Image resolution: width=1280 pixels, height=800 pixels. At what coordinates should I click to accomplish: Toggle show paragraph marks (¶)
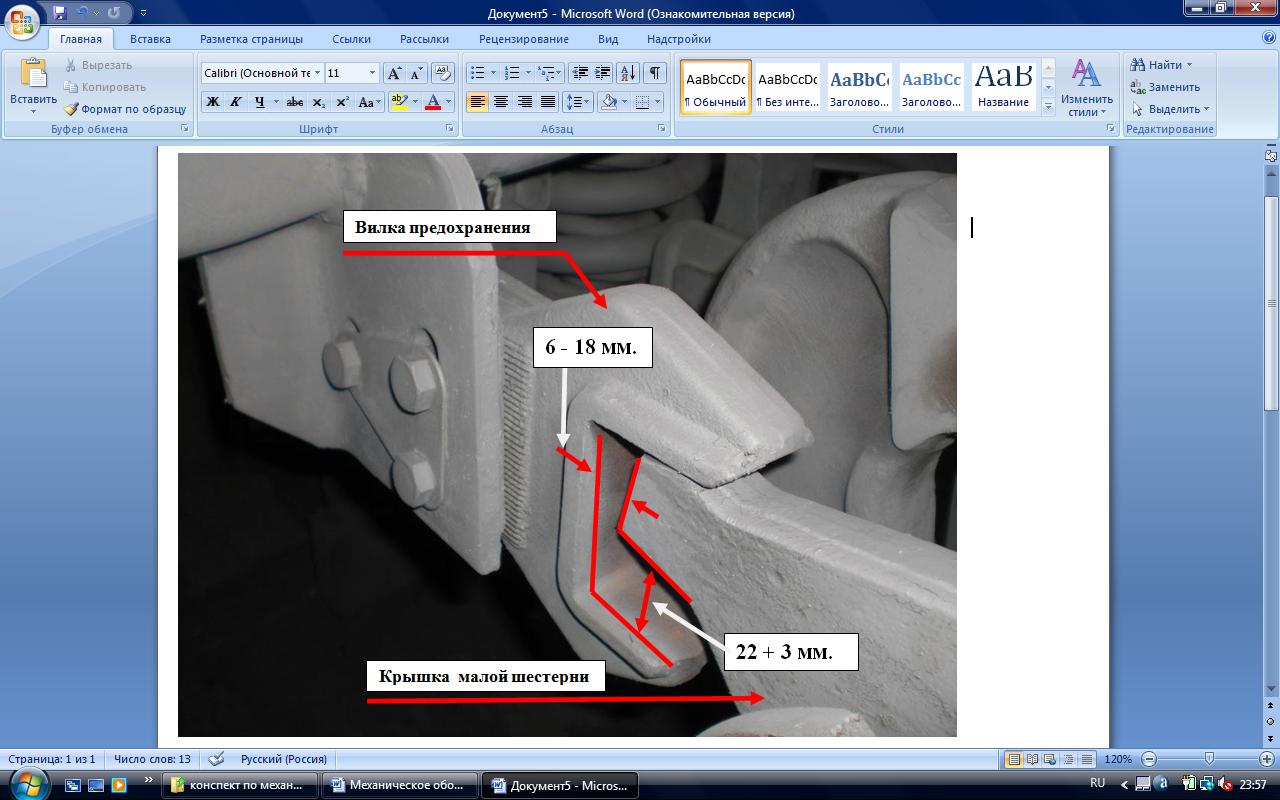[x=654, y=73]
